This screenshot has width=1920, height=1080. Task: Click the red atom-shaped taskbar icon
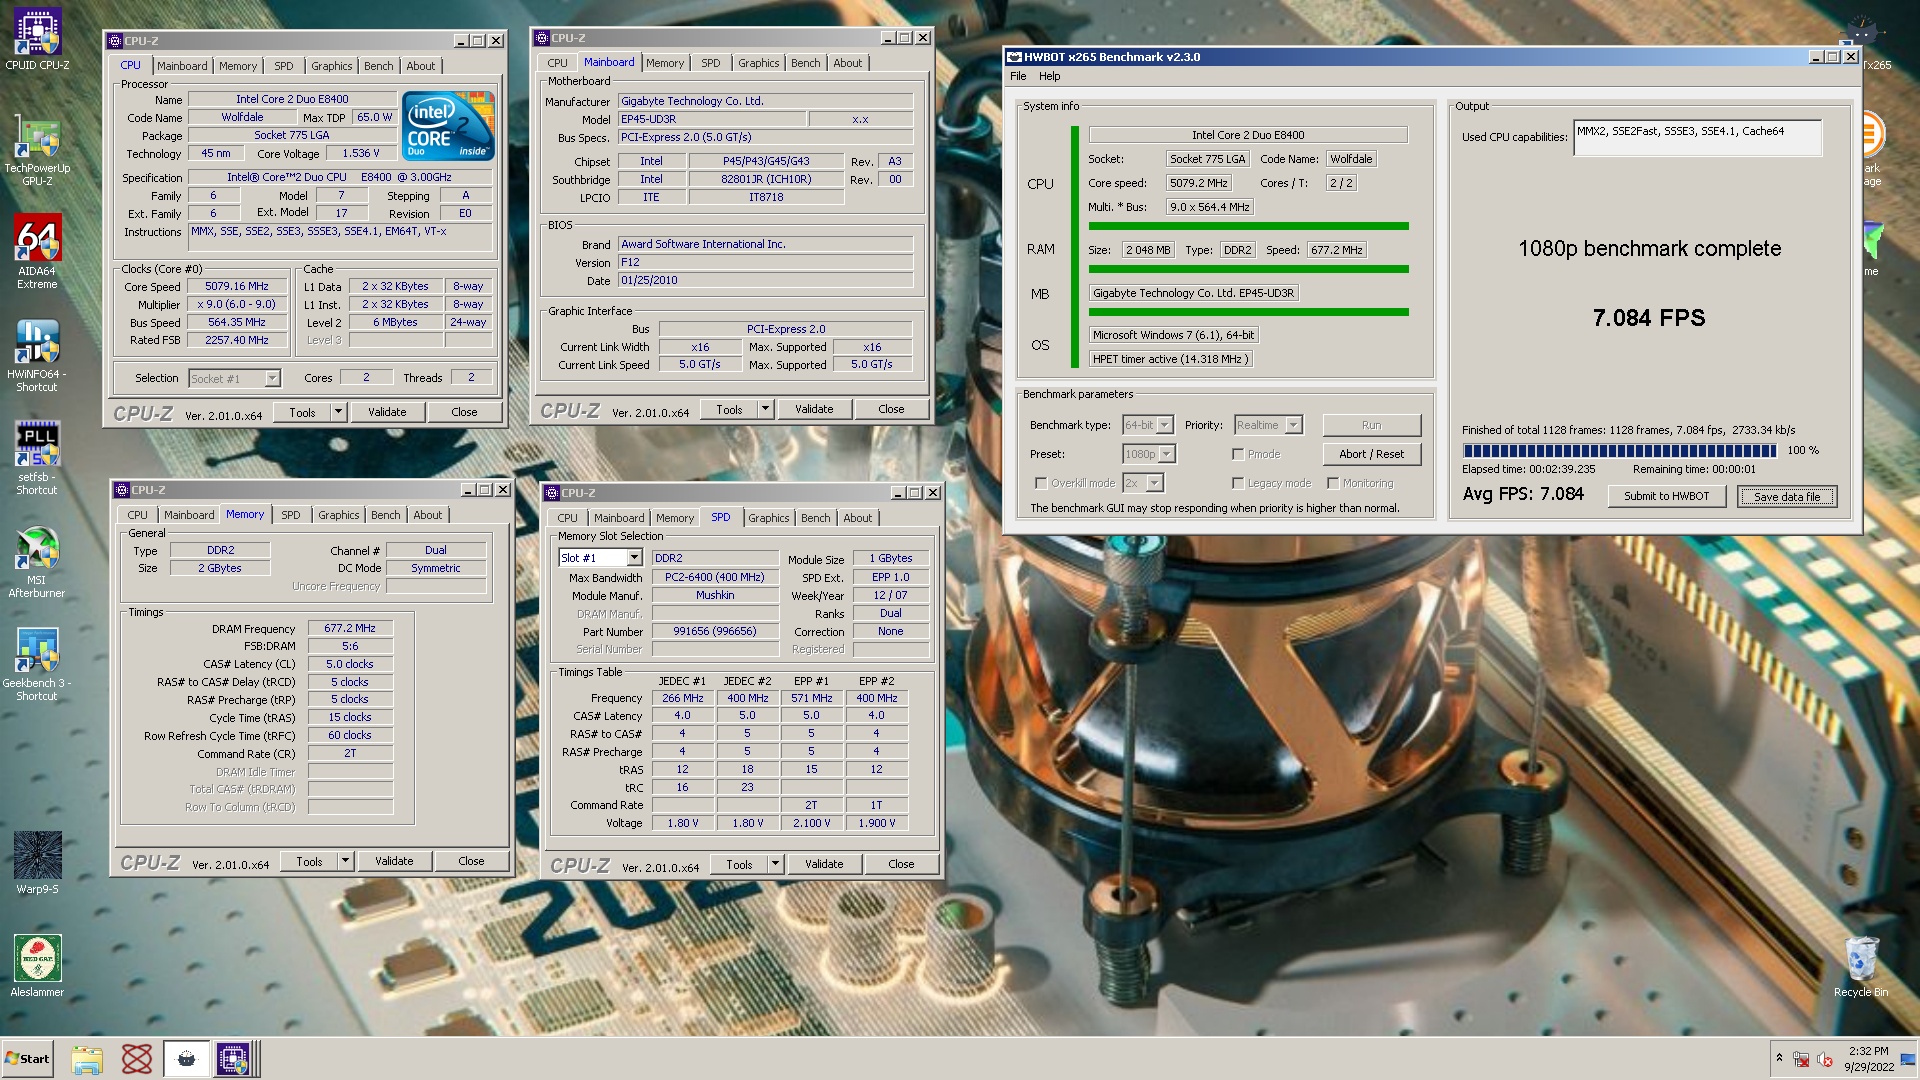tap(137, 1059)
